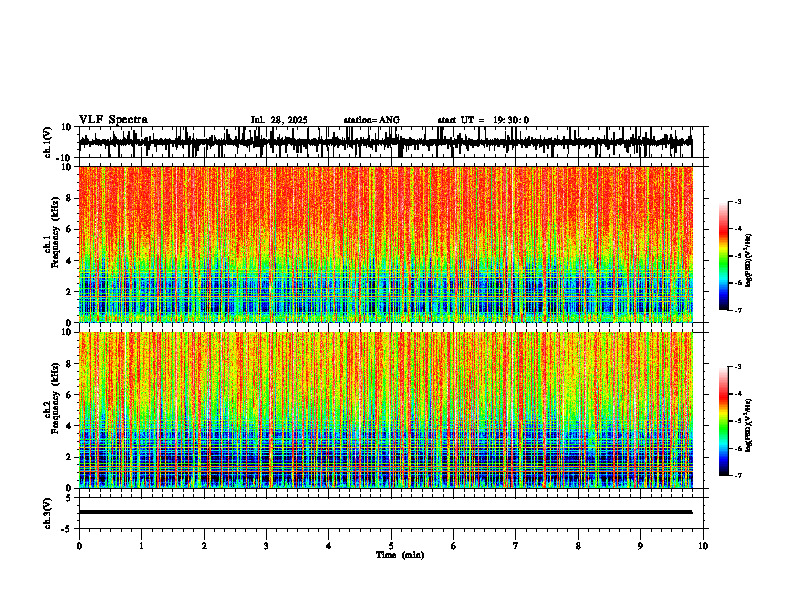
Task: Click the '-7' label on ch.2 color bar
Action: pyautogui.click(x=737, y=475)
